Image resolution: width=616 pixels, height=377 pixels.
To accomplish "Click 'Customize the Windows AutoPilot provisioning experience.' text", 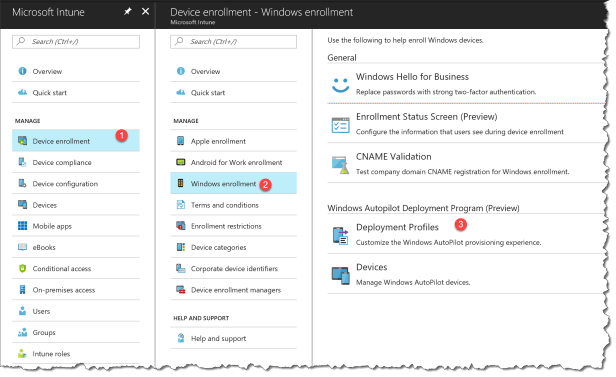I will [448, 242].
